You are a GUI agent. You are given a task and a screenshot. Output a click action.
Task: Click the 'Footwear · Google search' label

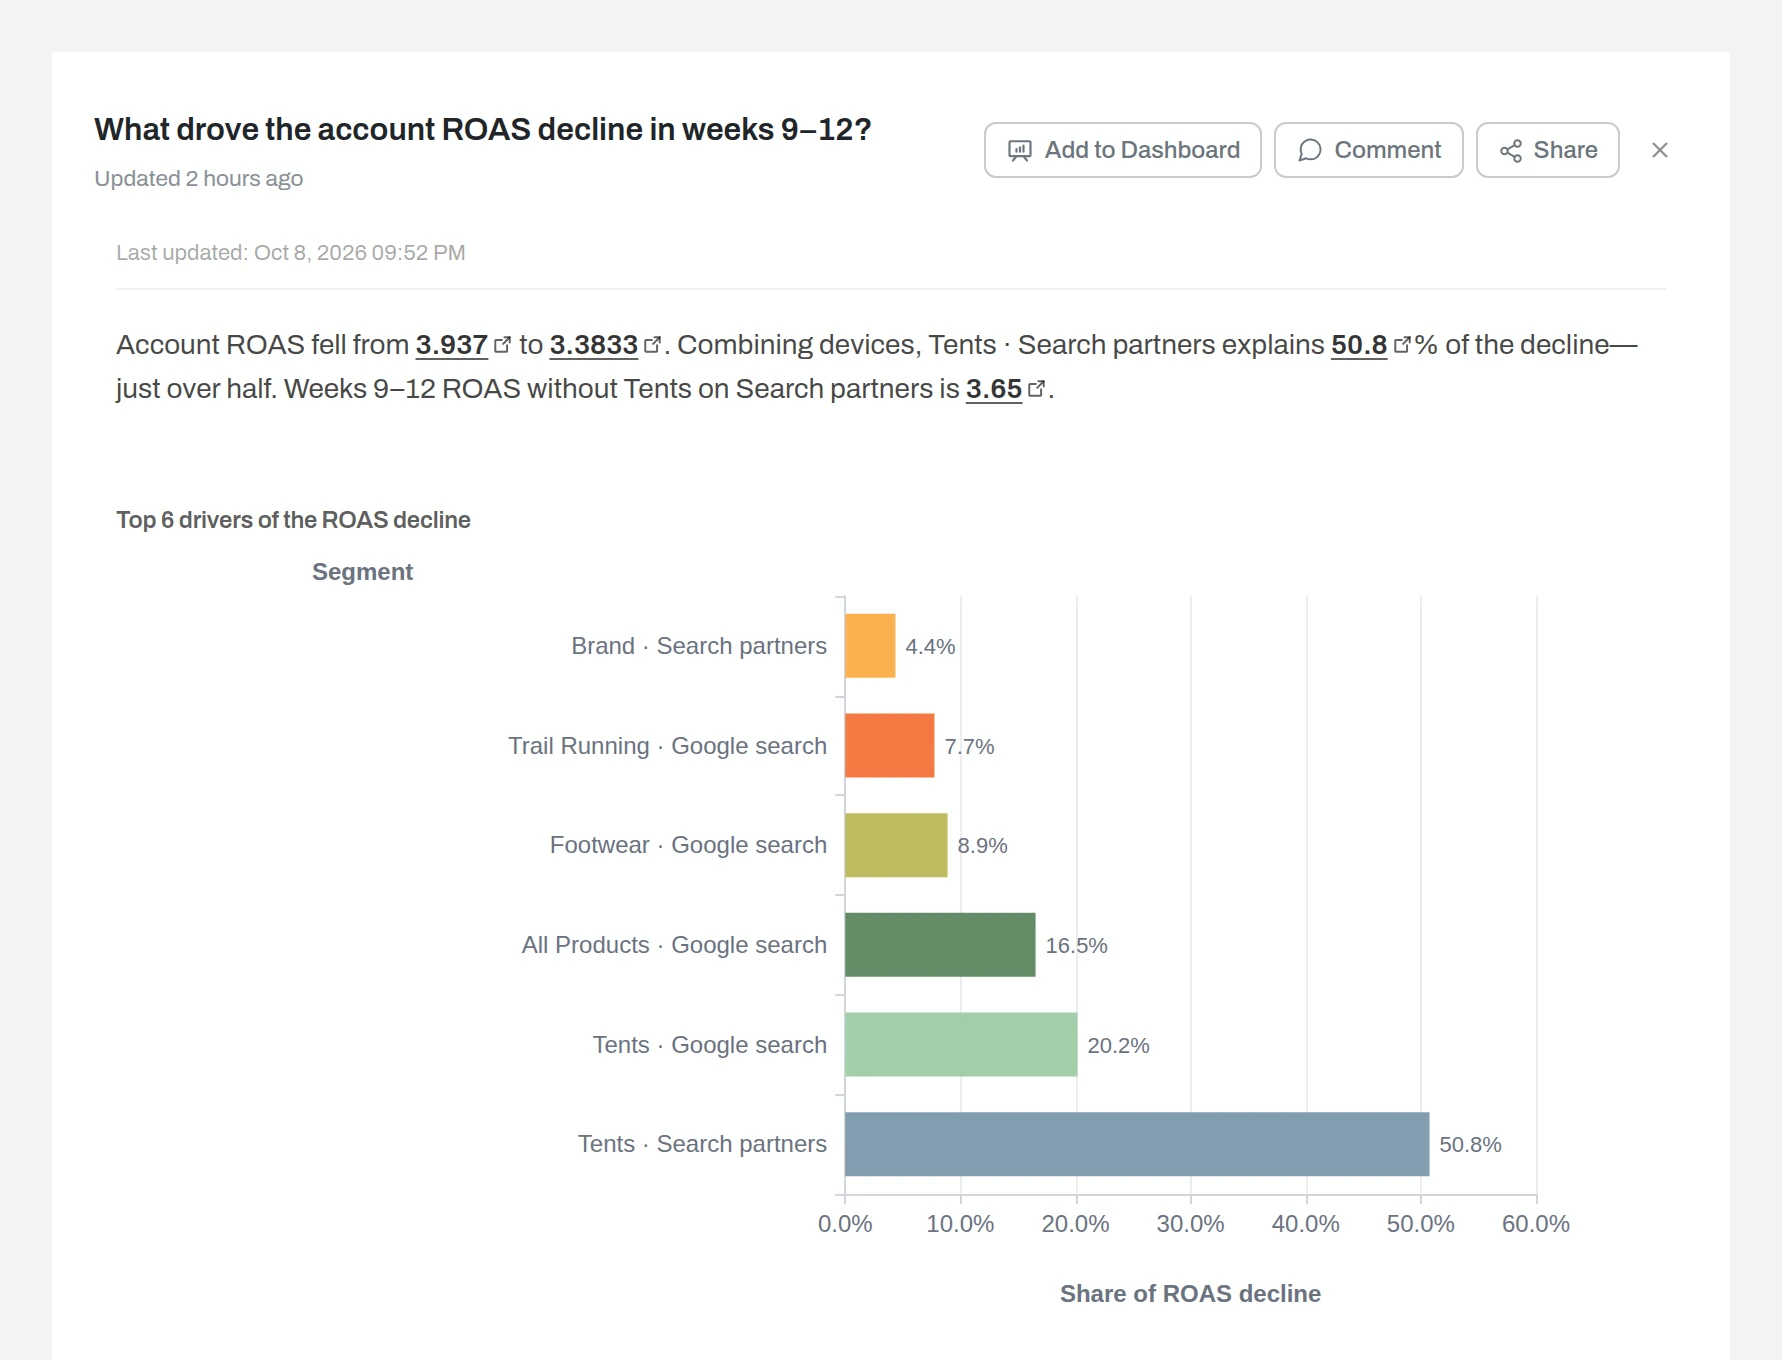coord(689,845)
